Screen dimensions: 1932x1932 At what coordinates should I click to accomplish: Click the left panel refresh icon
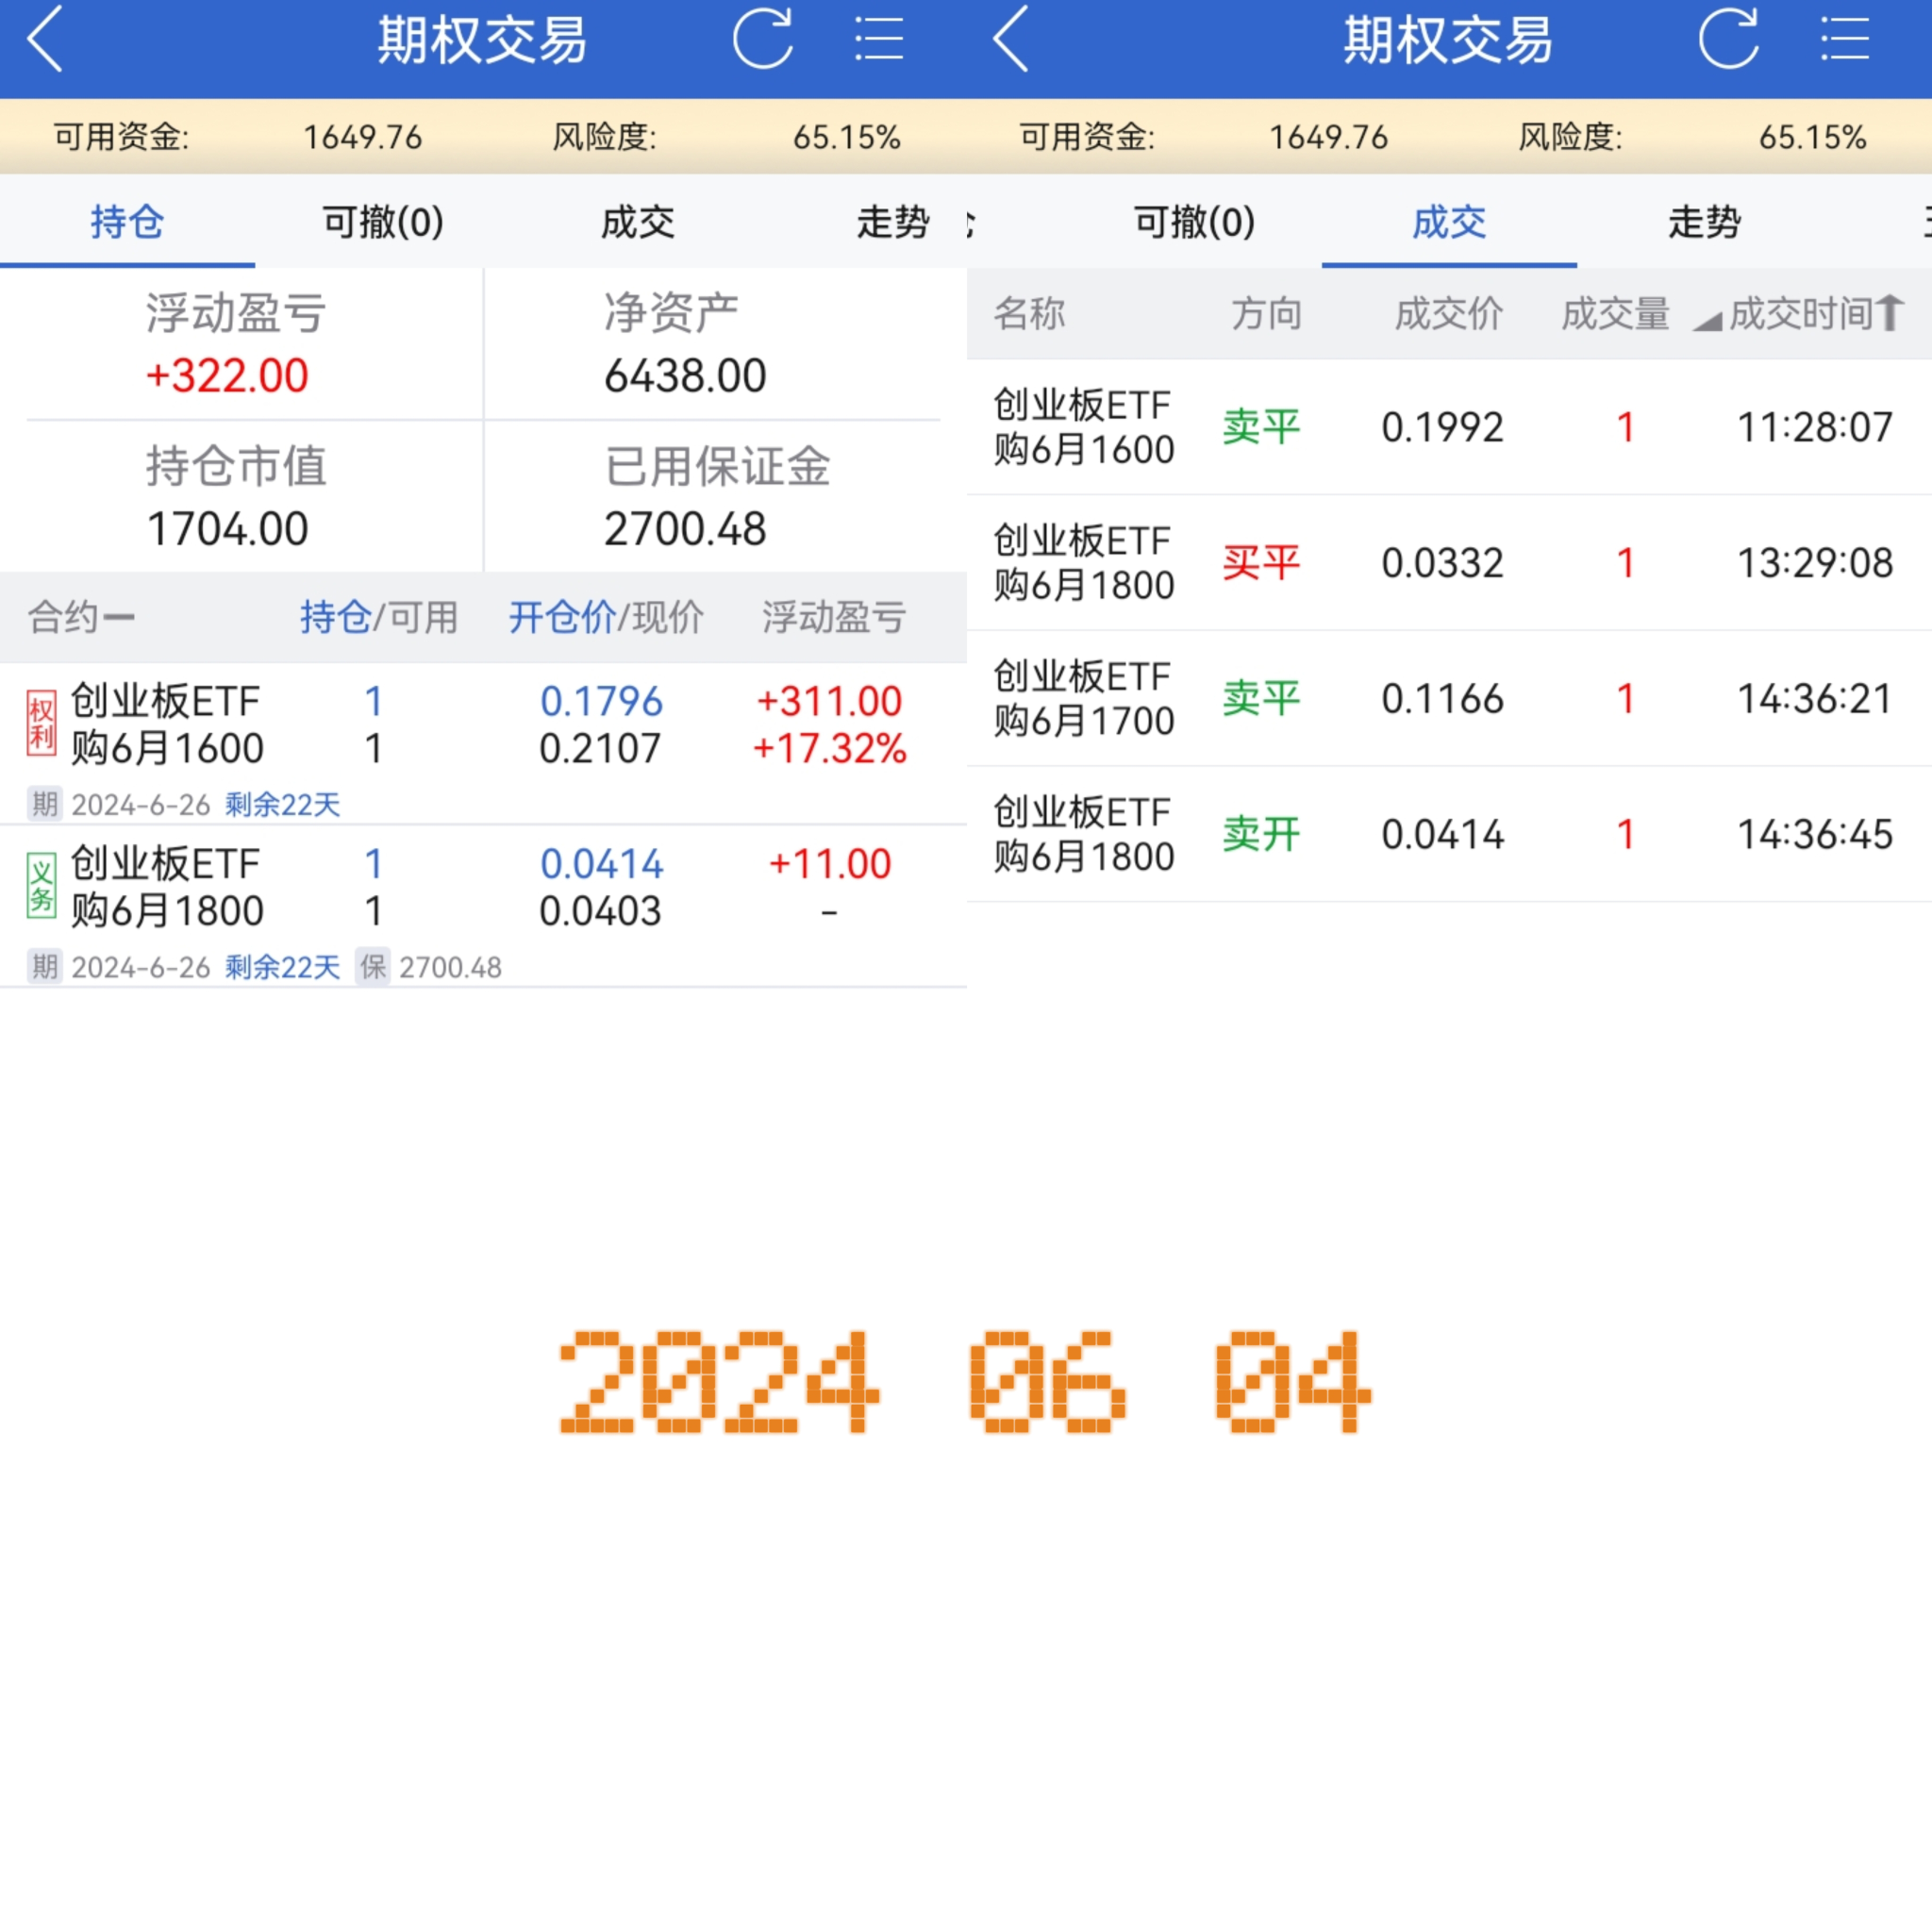click(x=762, y=40)
